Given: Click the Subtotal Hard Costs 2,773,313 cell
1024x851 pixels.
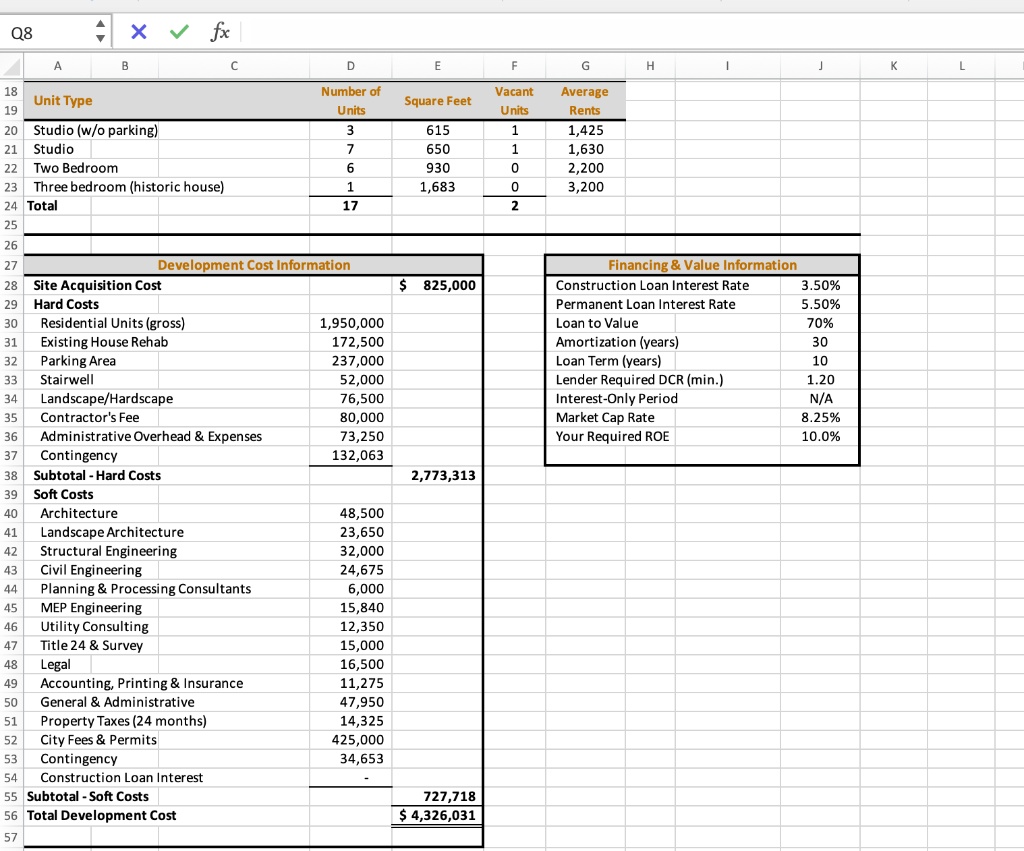Looking at the screenshot, I should pos(438,476).
